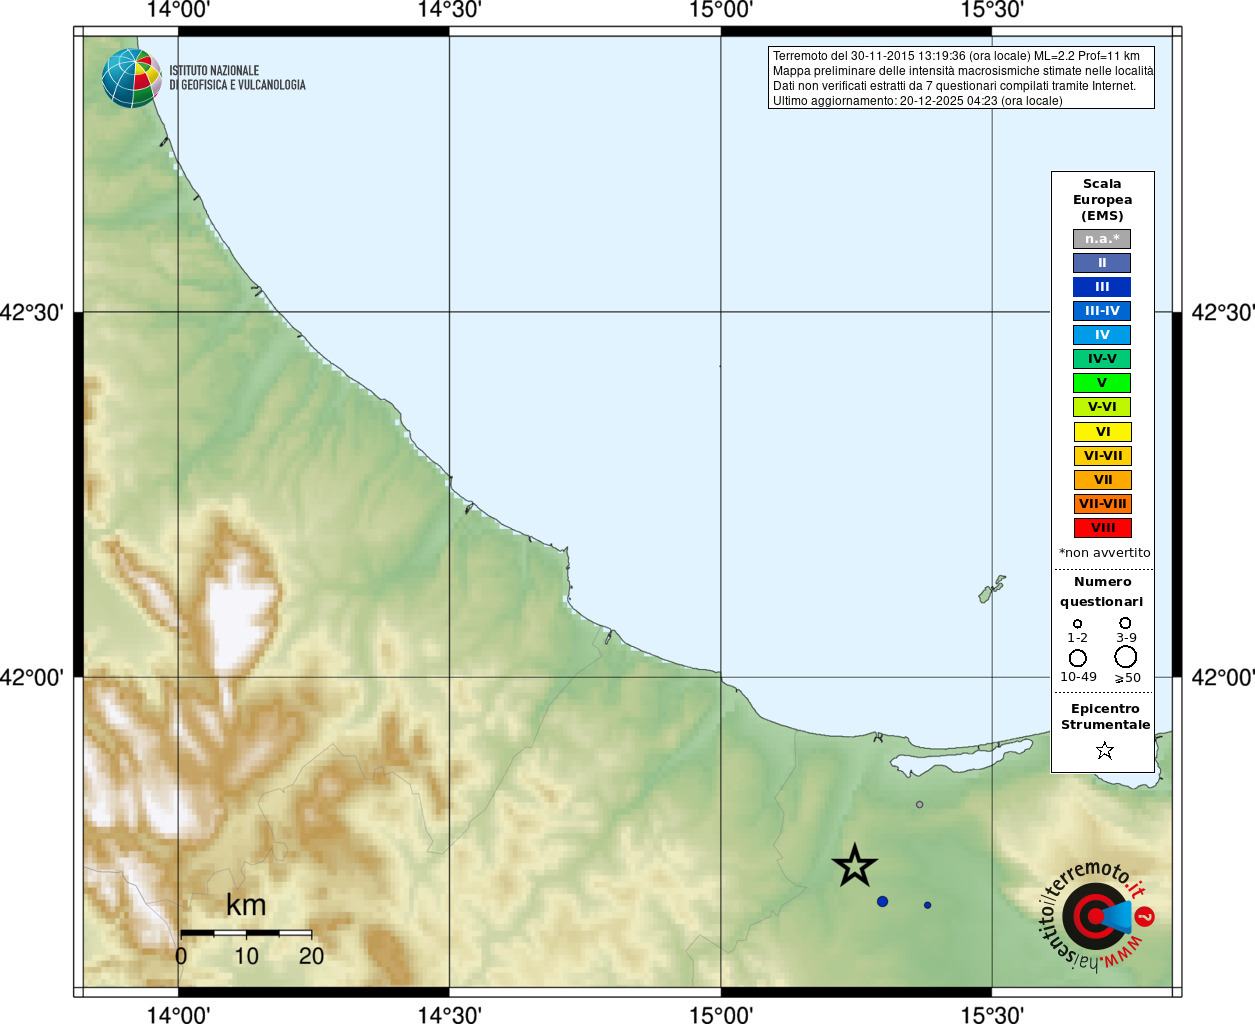Screen dimensions: 1255x1024
Task: Click the 'Terremoto del 30-11-2015' line
Action: click(x=956, y=56)
